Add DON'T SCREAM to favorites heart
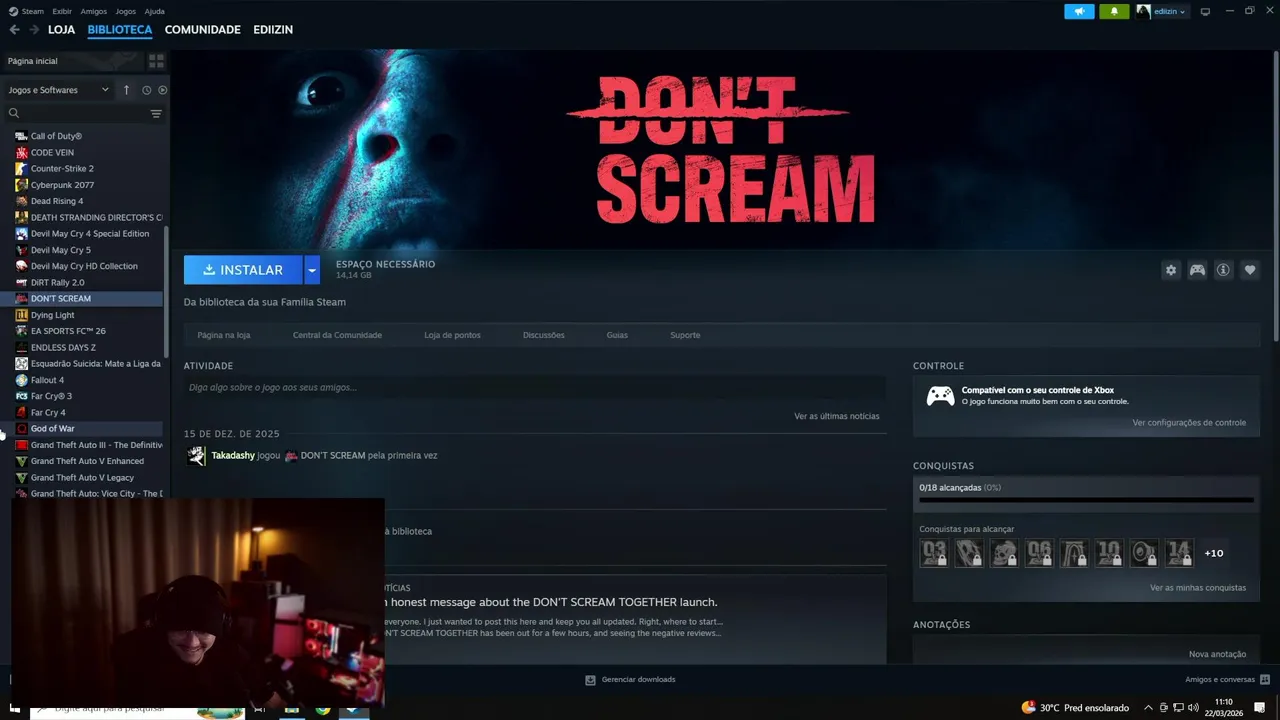This screenshot has width=1280, height=720. [x=1249, y=270]
